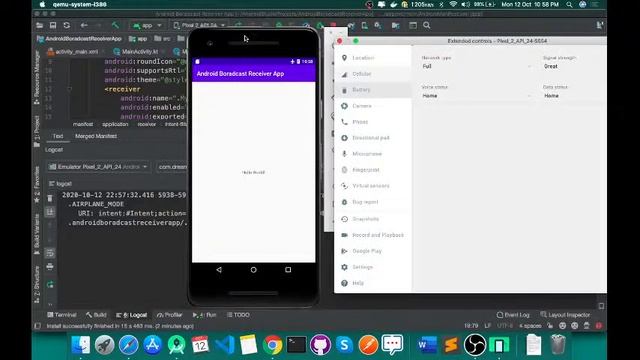Open the Event Log panel
The height and width of the screenshot is (360, 640).
click(x=513, y=315)
